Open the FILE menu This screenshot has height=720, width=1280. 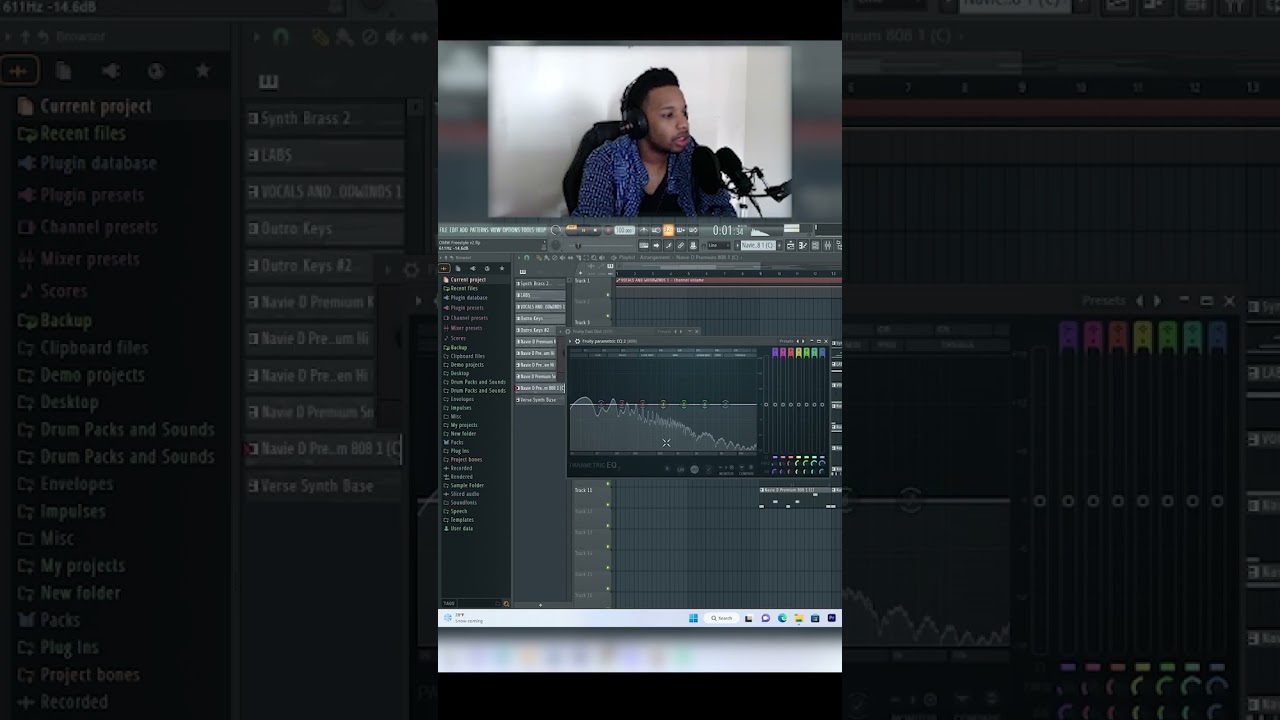[443, 230]
